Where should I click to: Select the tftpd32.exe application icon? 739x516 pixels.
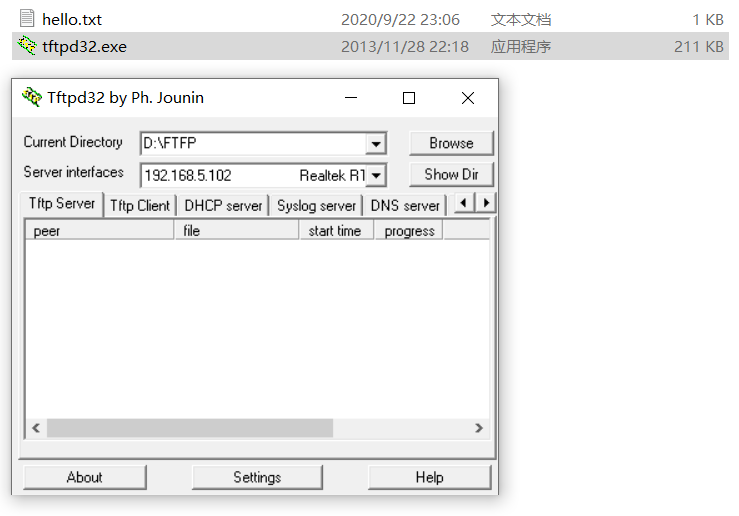(27, 46)
